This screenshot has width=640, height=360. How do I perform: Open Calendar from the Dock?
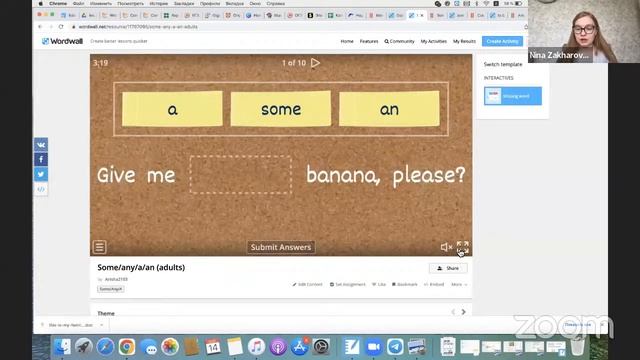(213, 347)
